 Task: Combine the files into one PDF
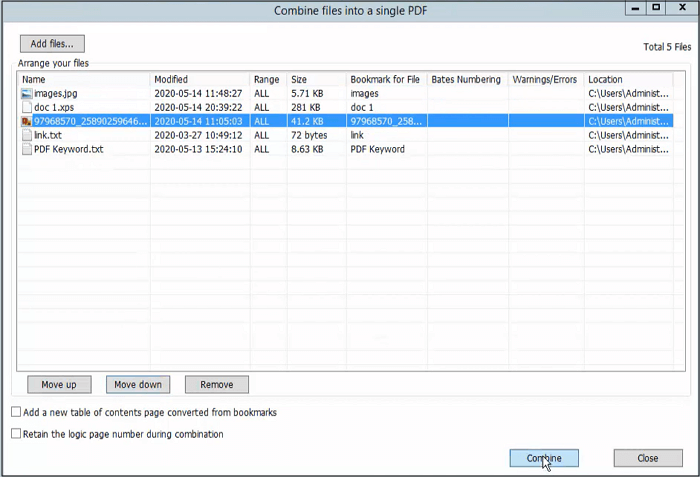[x=544, y=458]
